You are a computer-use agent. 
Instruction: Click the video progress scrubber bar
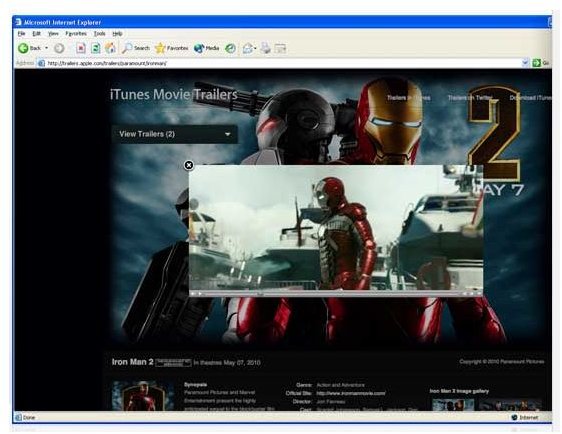332,294
